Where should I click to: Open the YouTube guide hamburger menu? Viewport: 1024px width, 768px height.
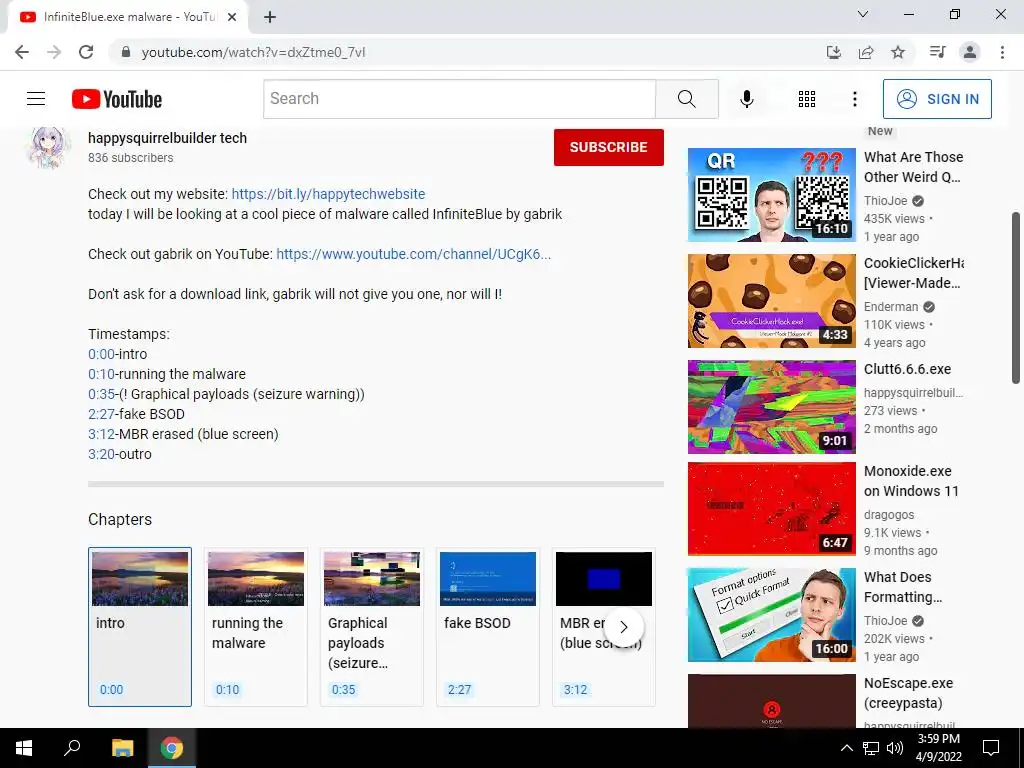pos(36,99)
